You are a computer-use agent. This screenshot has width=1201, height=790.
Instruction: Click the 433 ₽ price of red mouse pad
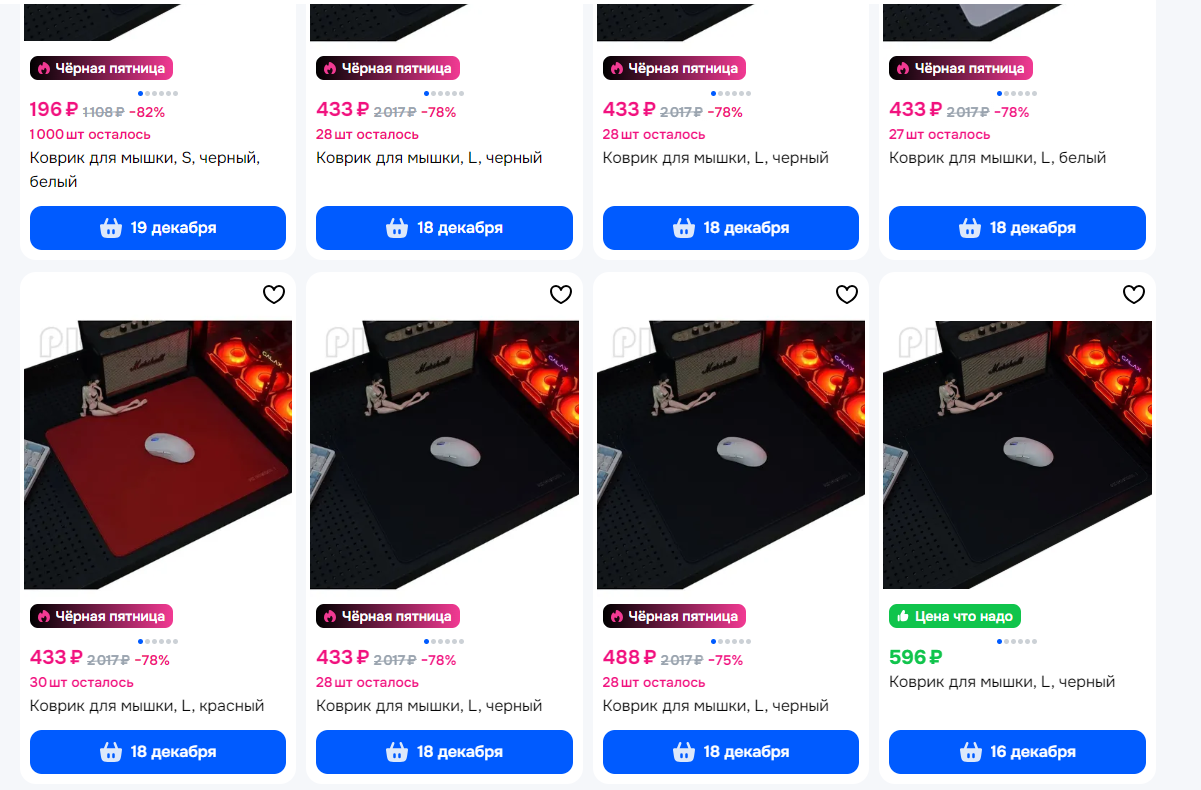tap(56, 658)
